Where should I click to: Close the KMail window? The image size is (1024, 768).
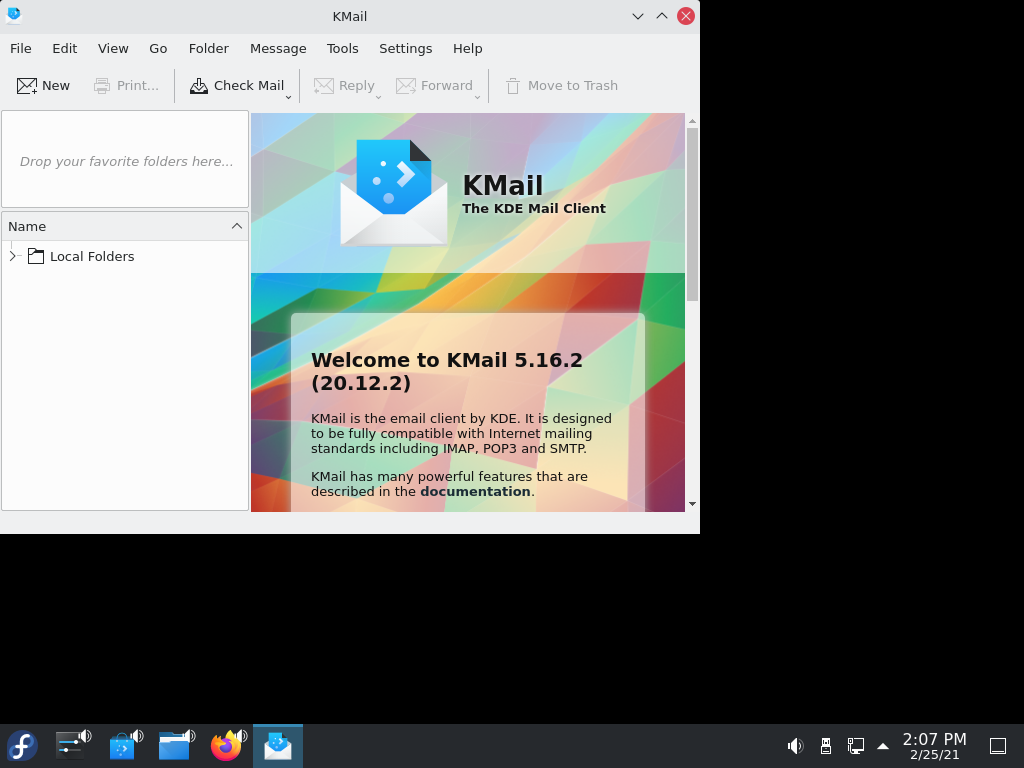(686, 16)
